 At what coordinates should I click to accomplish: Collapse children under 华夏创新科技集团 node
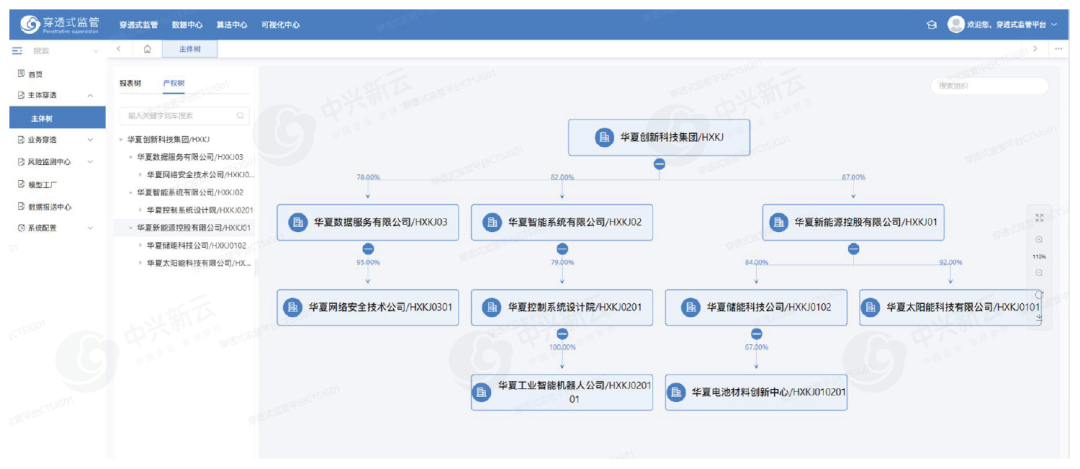pos(659,164)
